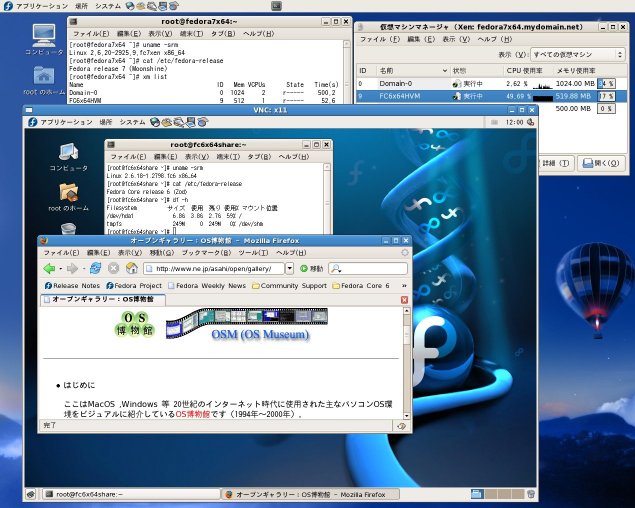
Task: Click the workspace switcher in the VNC bottom panel
Action: pyautogui.click(x=498, y=494)
